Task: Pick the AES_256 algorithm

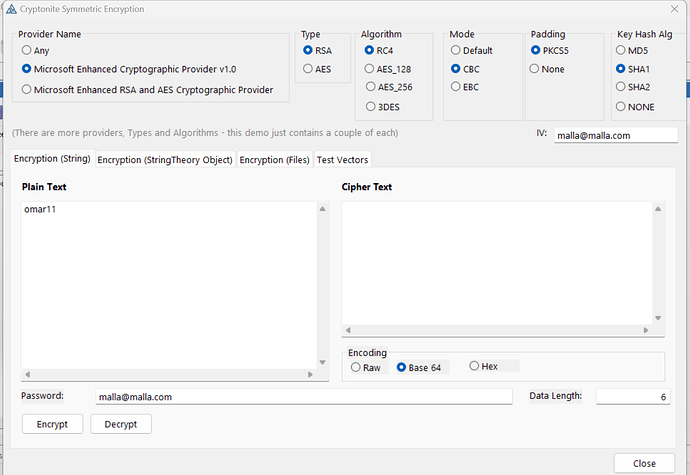Action: click(x=370, y=88)
